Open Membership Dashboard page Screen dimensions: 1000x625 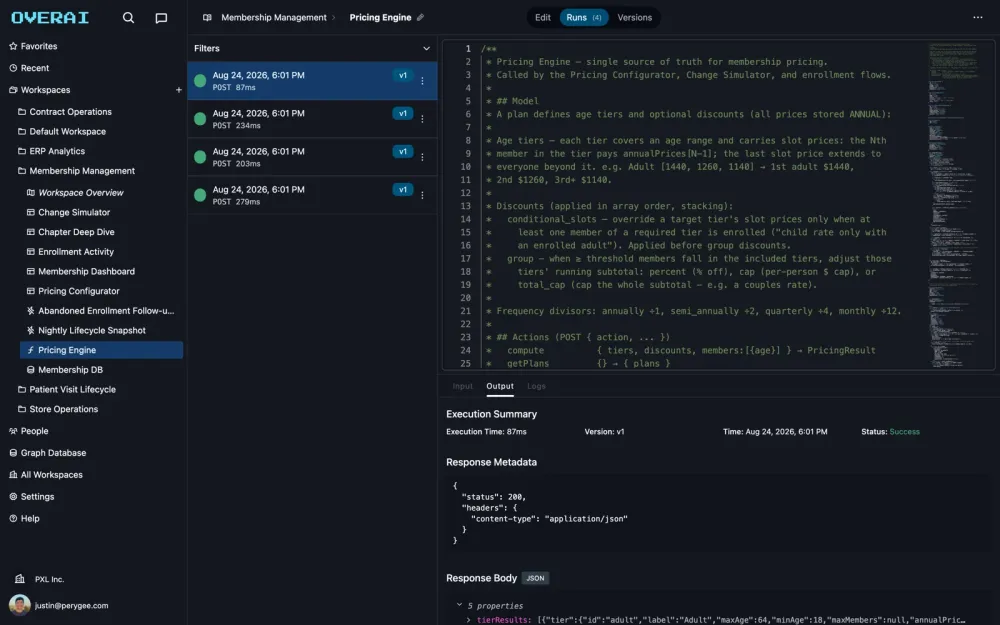click(x=86, y=272)
